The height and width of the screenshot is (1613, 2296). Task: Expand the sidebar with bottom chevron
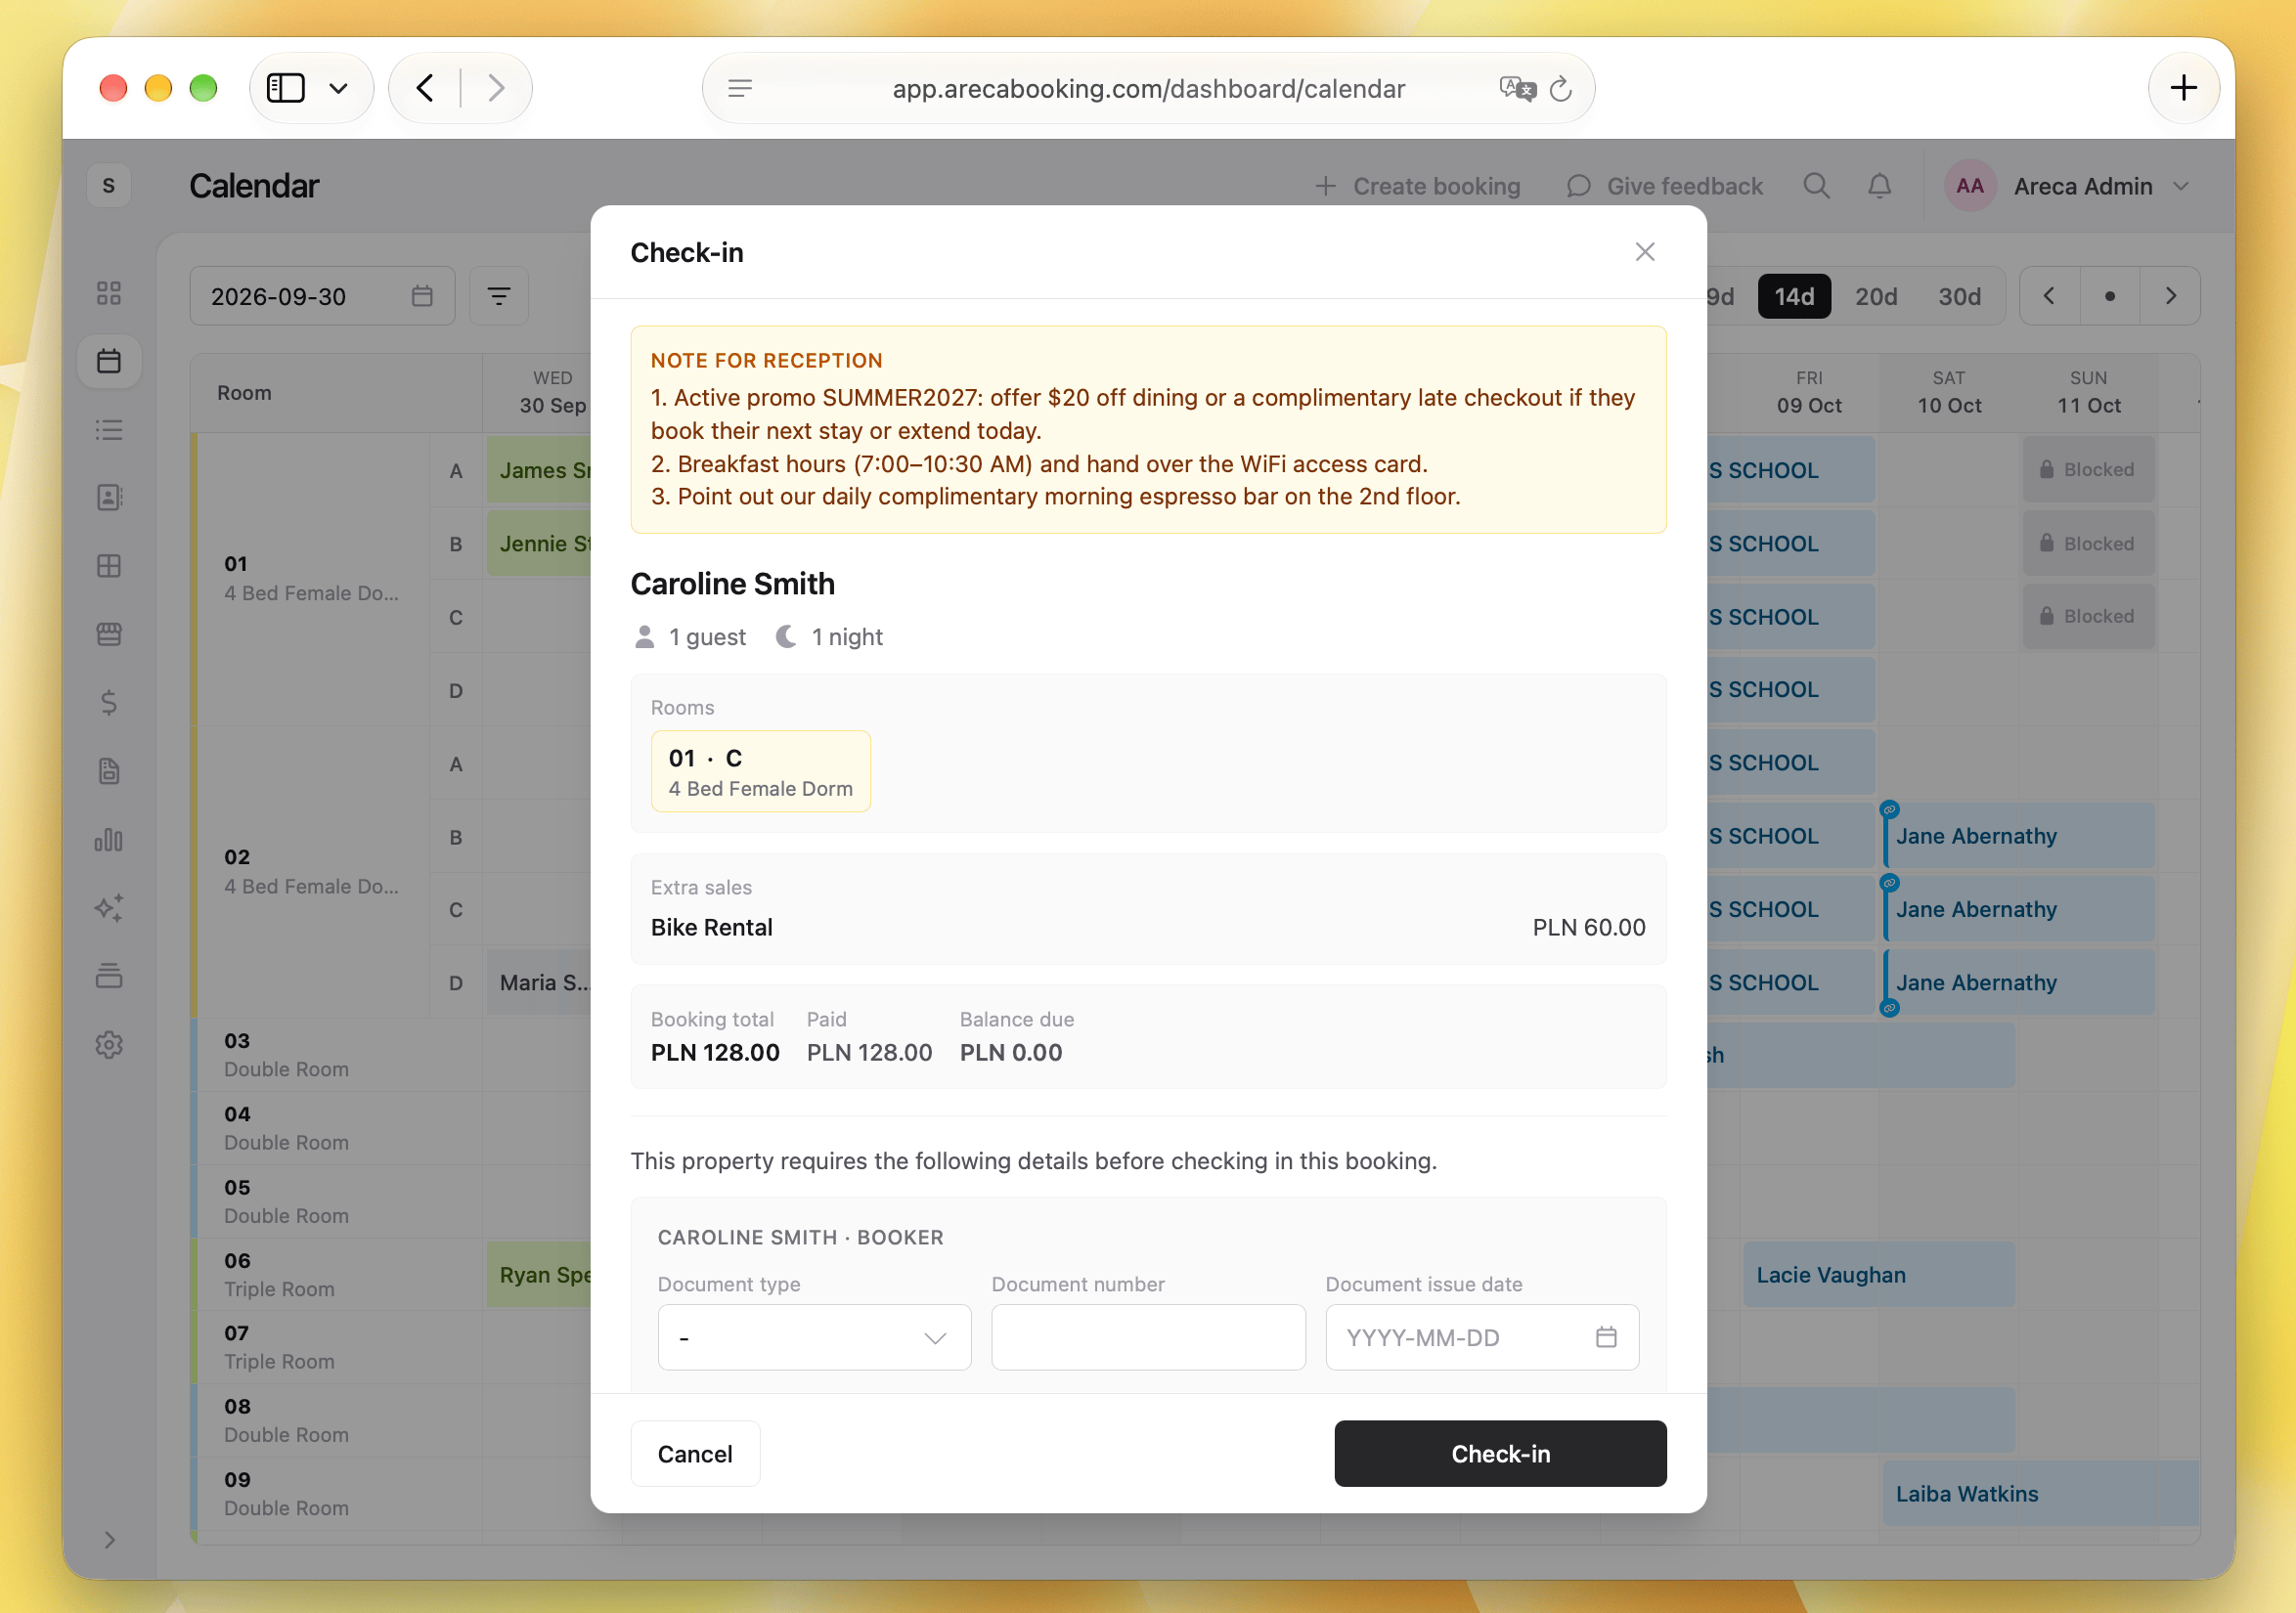pos(110,1540)
